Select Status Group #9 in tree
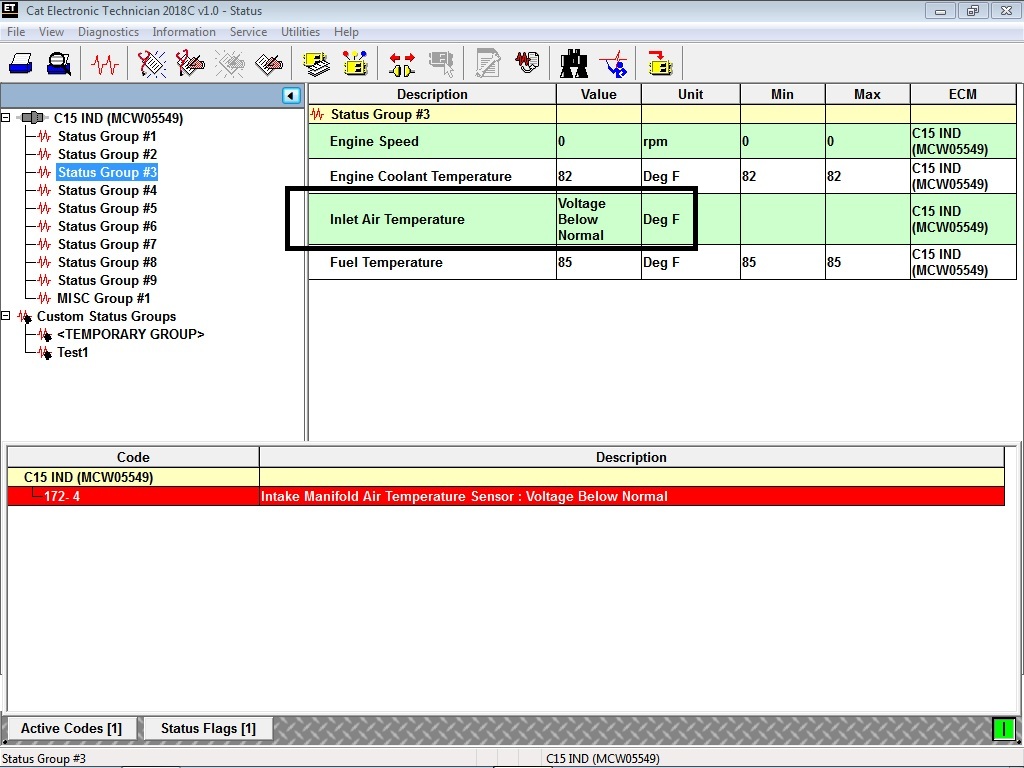Screen dimensions: 1024x768 tap(107, 280)
